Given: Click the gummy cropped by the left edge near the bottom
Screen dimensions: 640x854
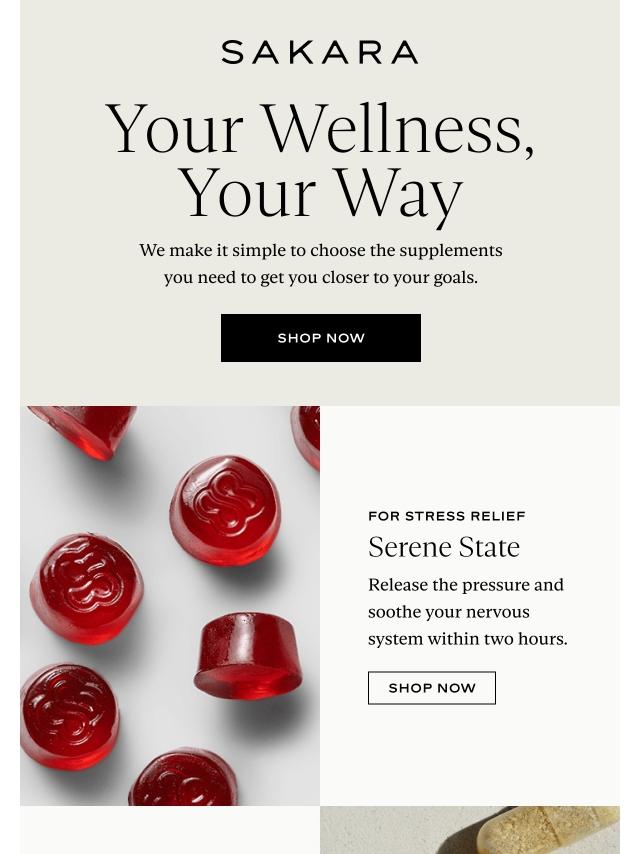Looking at the screenshot, I should pos(69,716).
